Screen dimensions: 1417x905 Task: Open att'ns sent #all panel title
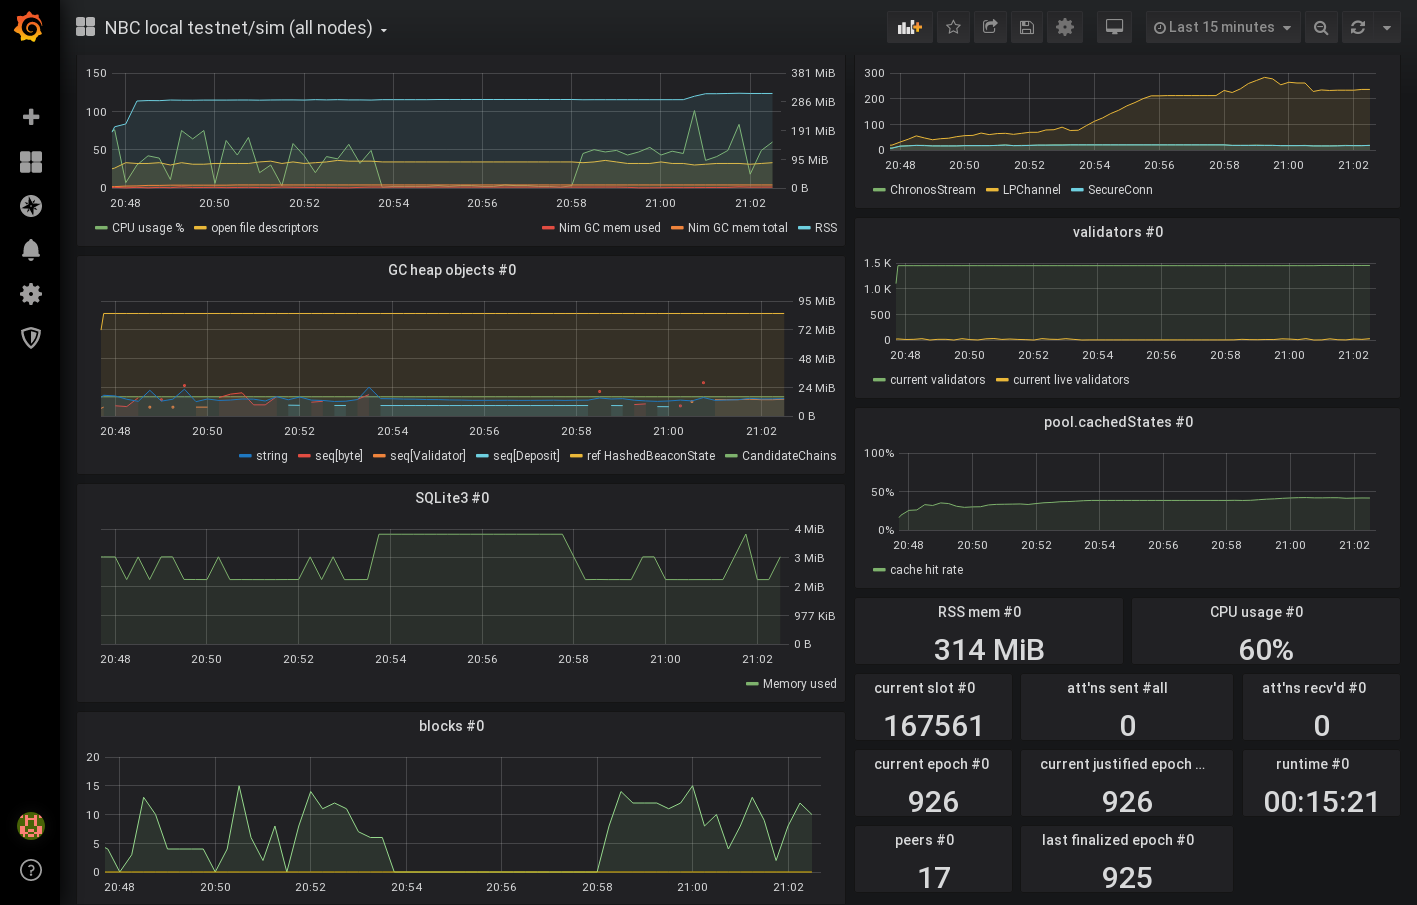[1117, 688]
